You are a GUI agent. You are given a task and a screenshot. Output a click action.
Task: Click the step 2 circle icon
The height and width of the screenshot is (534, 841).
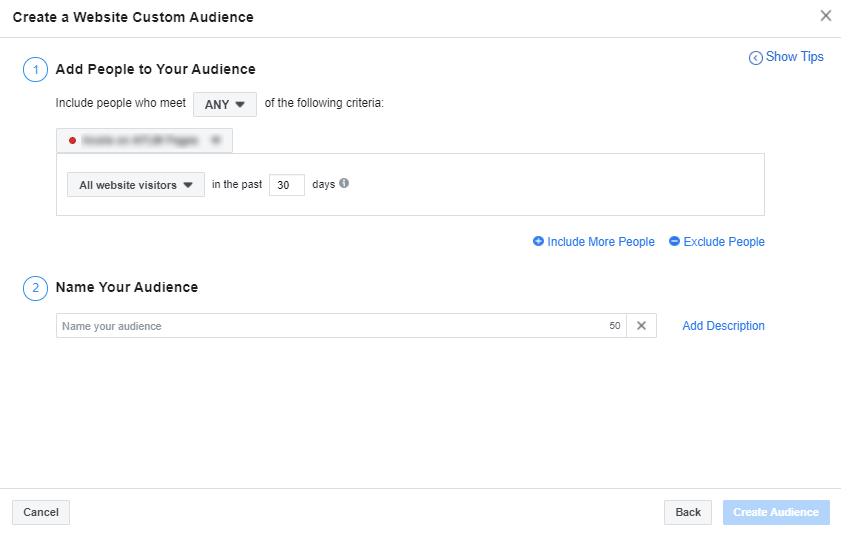coord(35,288)
